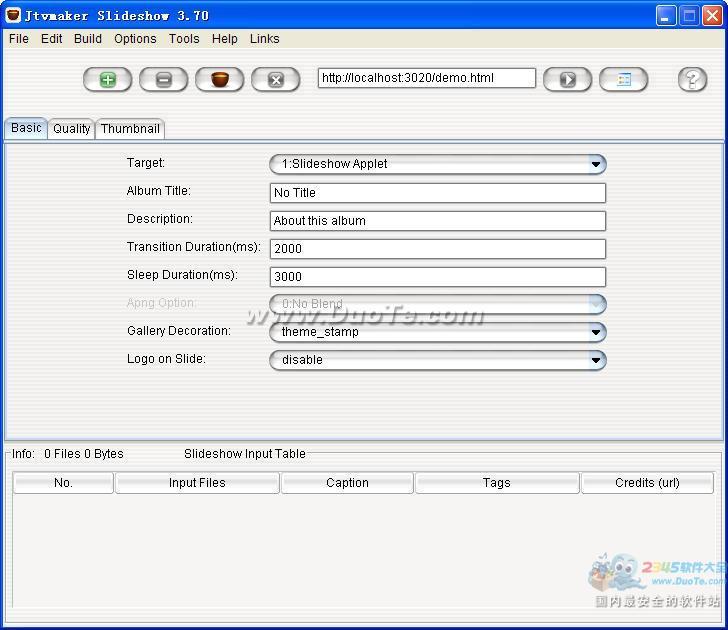The height and width of the screenshot is (630, 728).
Task: Minimize the Jtvmaker window
Action: click(666, 16)
